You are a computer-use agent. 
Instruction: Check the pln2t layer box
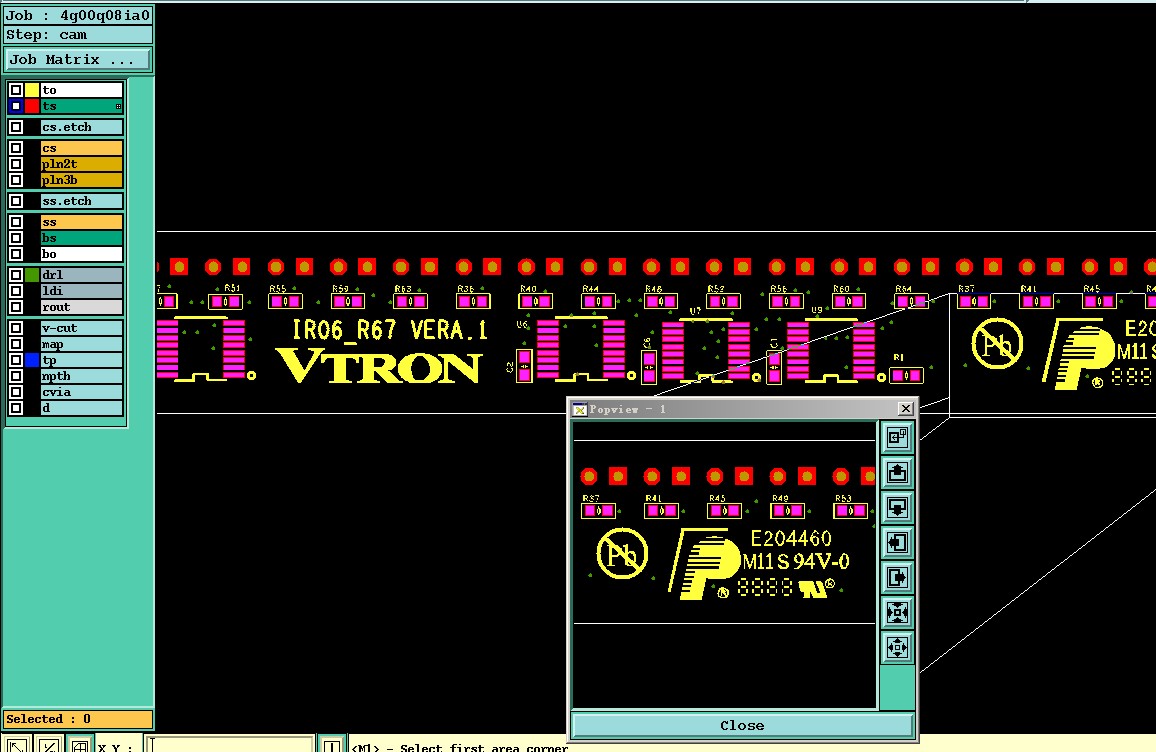tap(16, 164)
